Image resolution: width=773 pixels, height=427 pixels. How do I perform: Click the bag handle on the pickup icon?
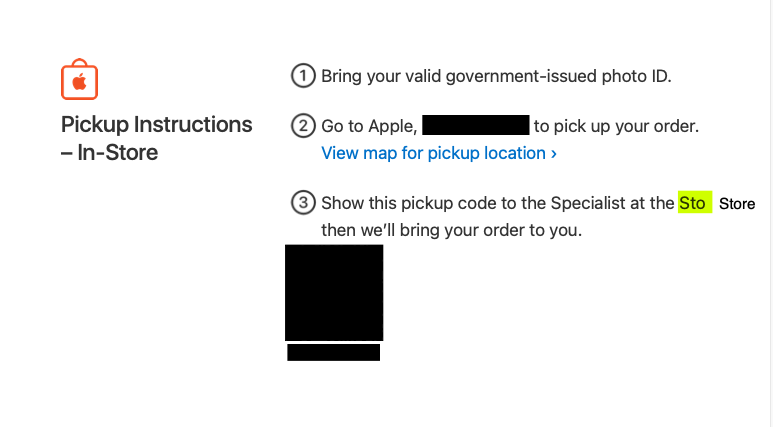(x=79, y=63)
